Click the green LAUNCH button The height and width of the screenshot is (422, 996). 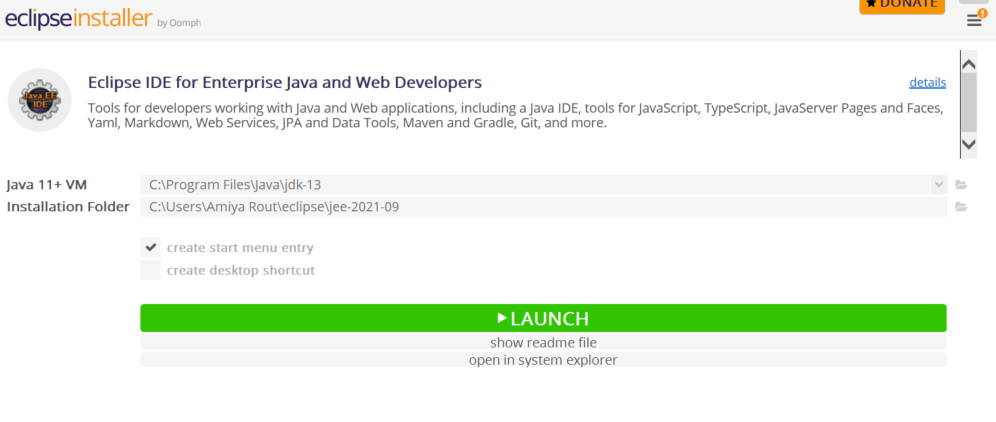point(543,318)
